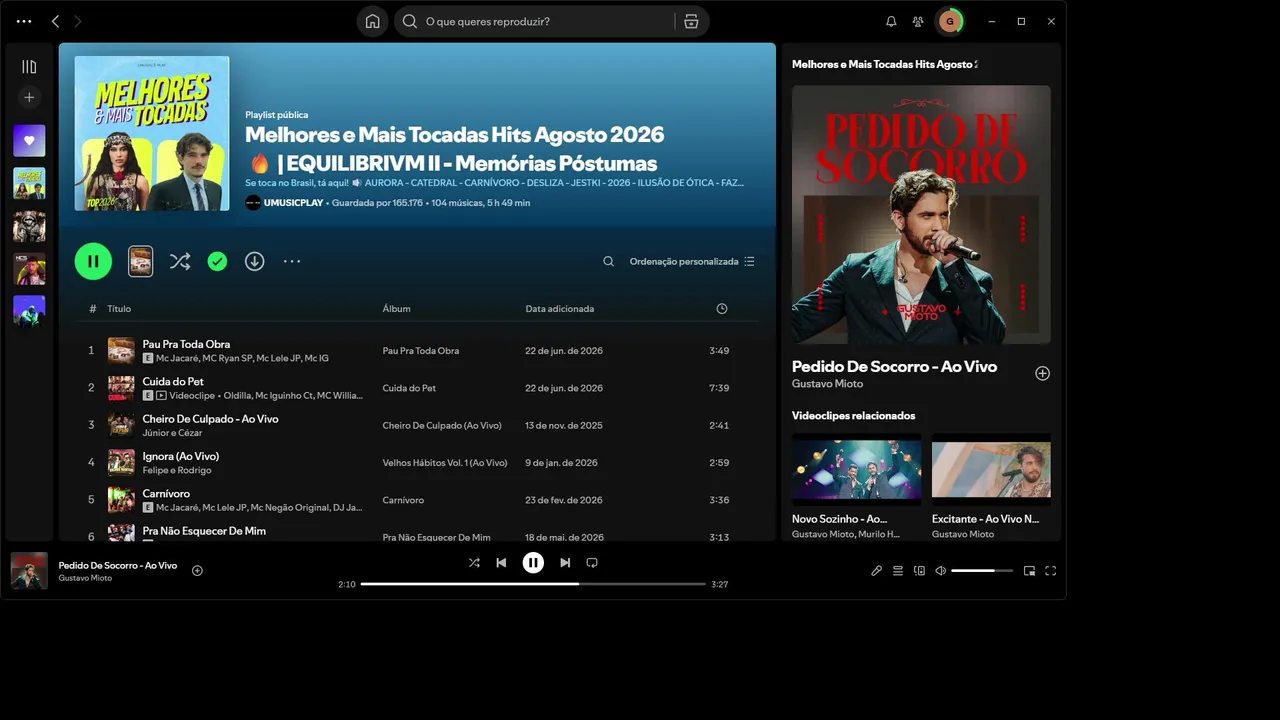Show the friends activity panel
This screenshot has width=1280, height=720.
(918, 21)
